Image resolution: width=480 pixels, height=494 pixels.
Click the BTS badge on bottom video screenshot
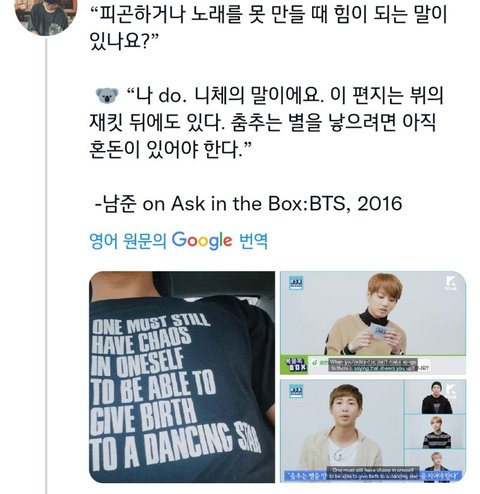pyautogui.click(x=296, y=391)
